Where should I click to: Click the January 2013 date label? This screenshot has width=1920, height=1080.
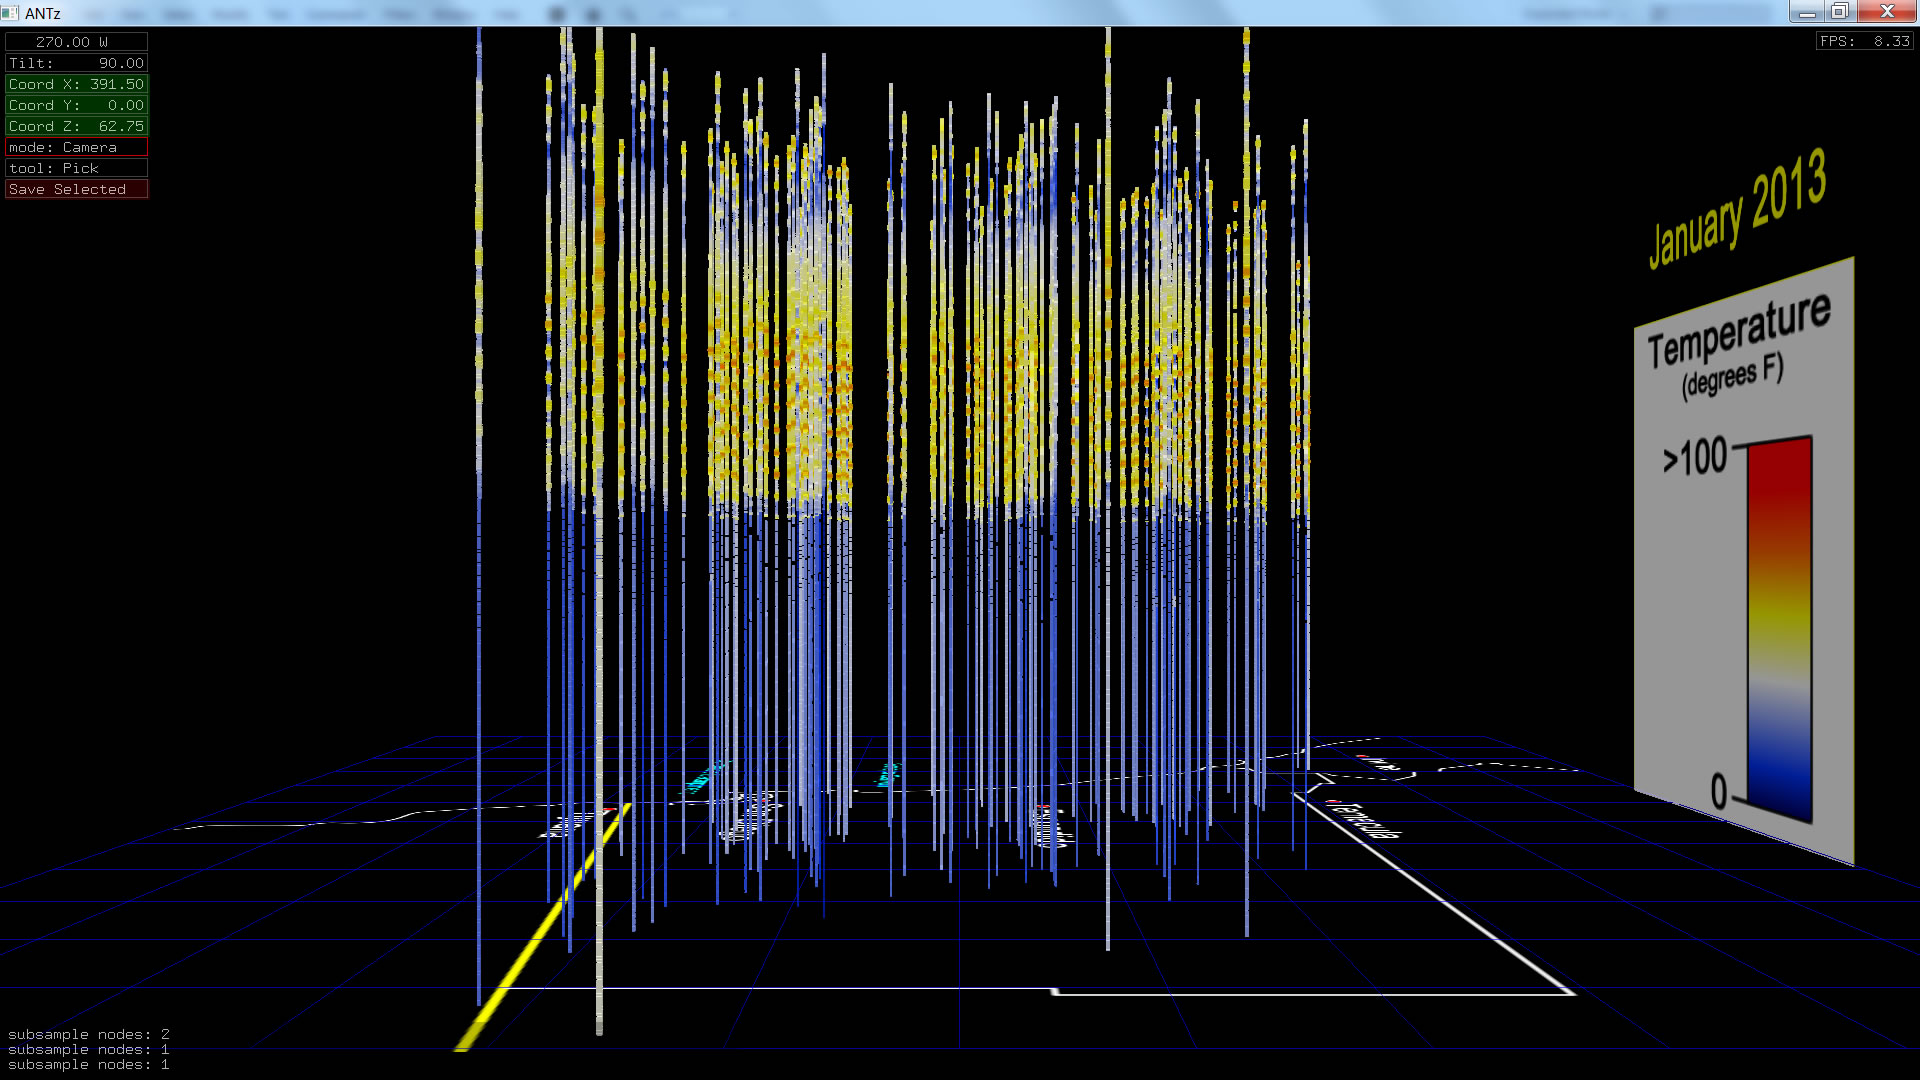(1737, 210)
